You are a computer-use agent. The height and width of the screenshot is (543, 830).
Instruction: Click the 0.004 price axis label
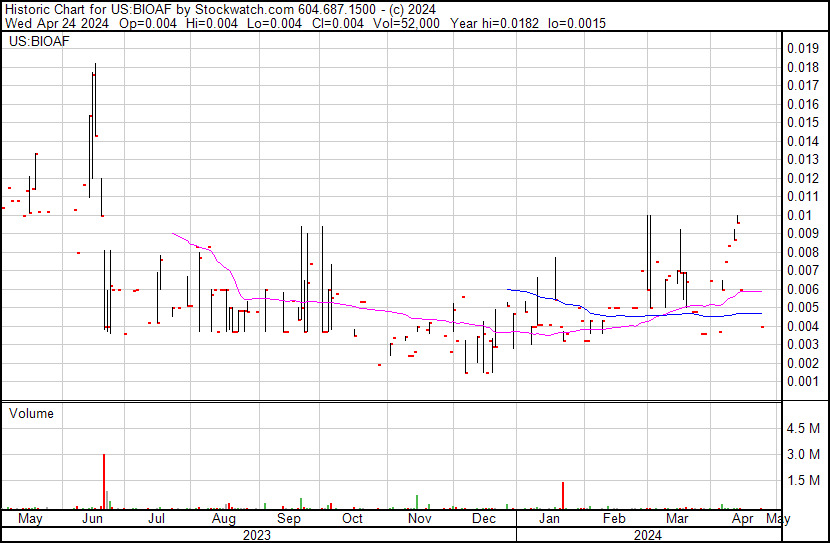(802, 326)
